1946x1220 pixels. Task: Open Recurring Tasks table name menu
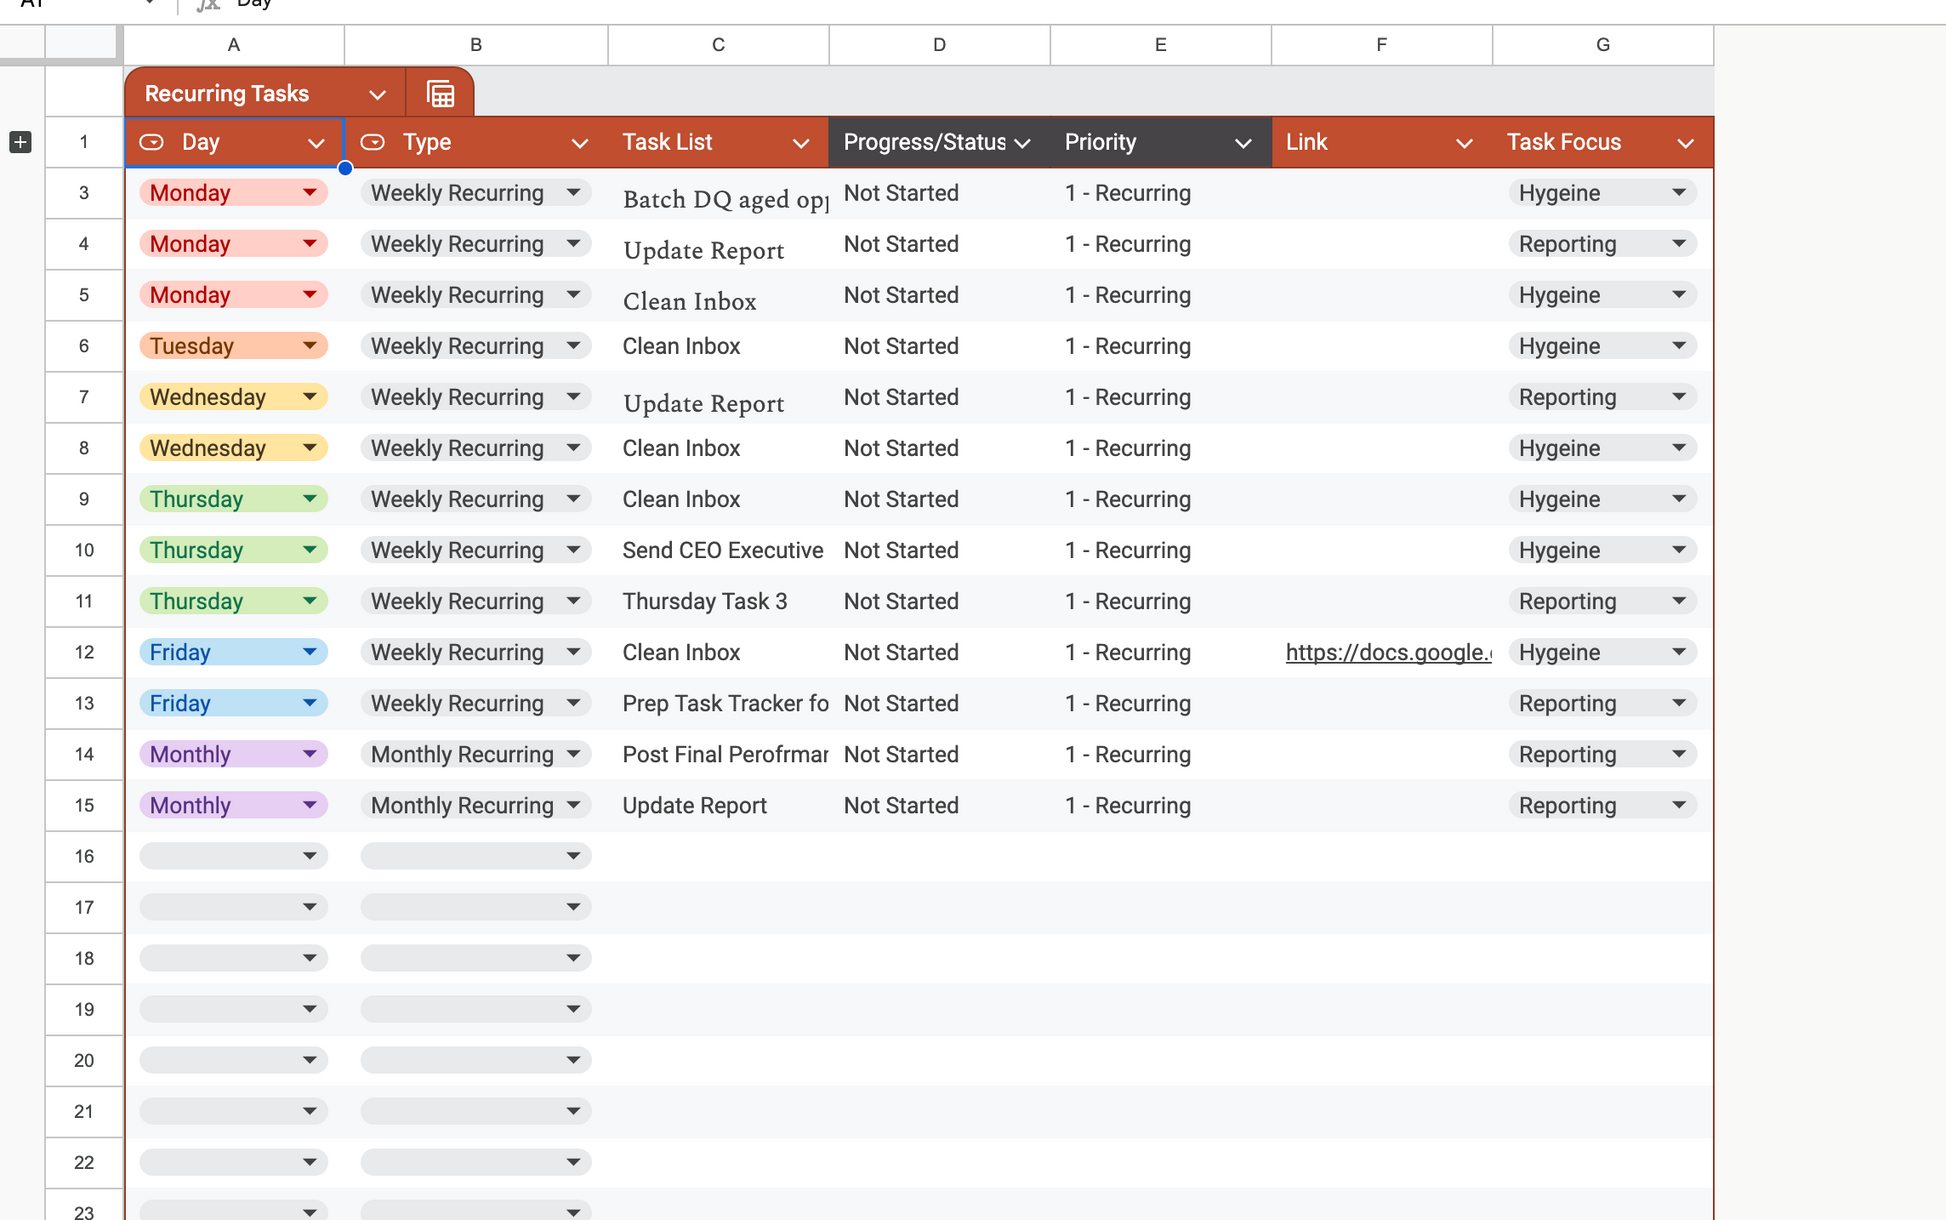377,95
